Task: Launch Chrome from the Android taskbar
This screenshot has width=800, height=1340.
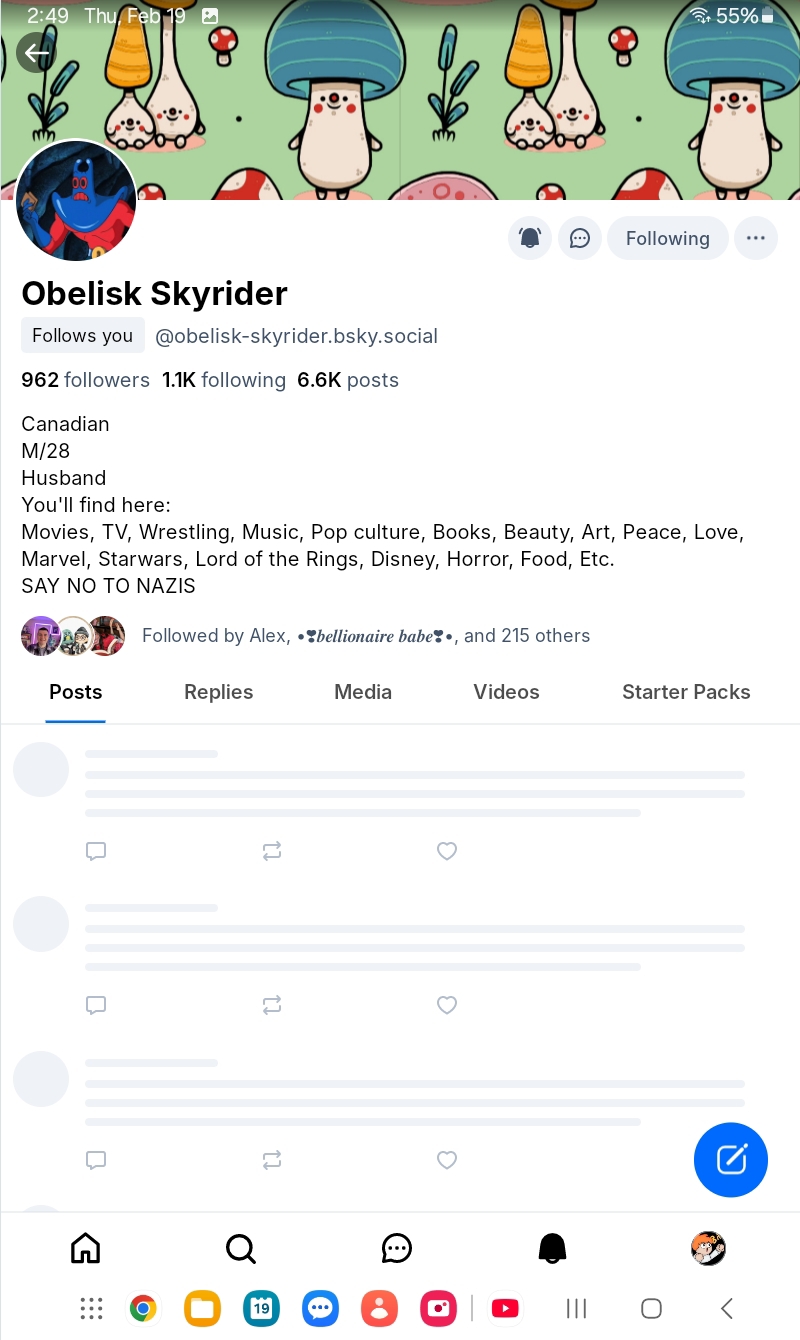Action: (x=144, y=1308)
